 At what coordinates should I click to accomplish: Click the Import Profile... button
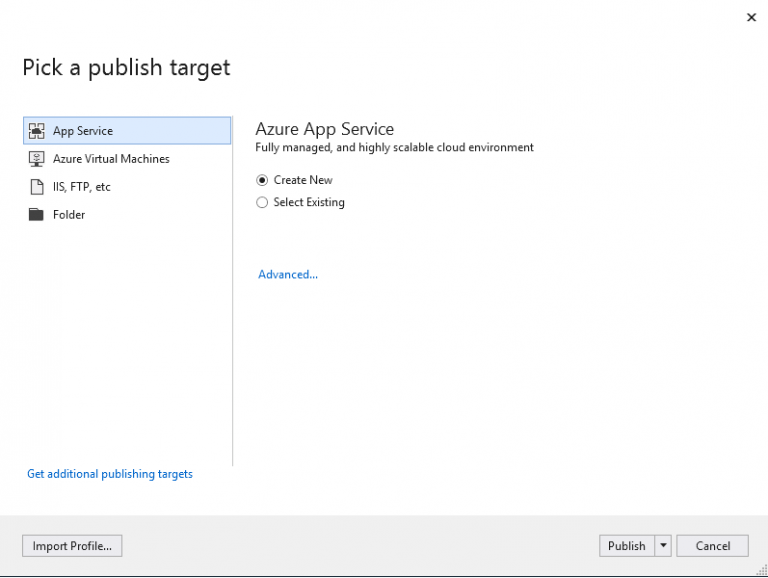coord(72,546)
